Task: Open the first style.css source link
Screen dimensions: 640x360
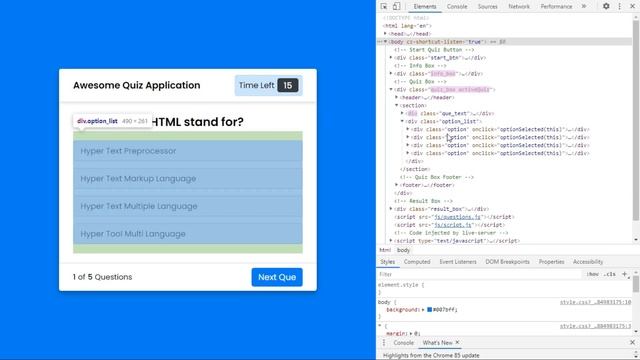Action: (595, 302)
